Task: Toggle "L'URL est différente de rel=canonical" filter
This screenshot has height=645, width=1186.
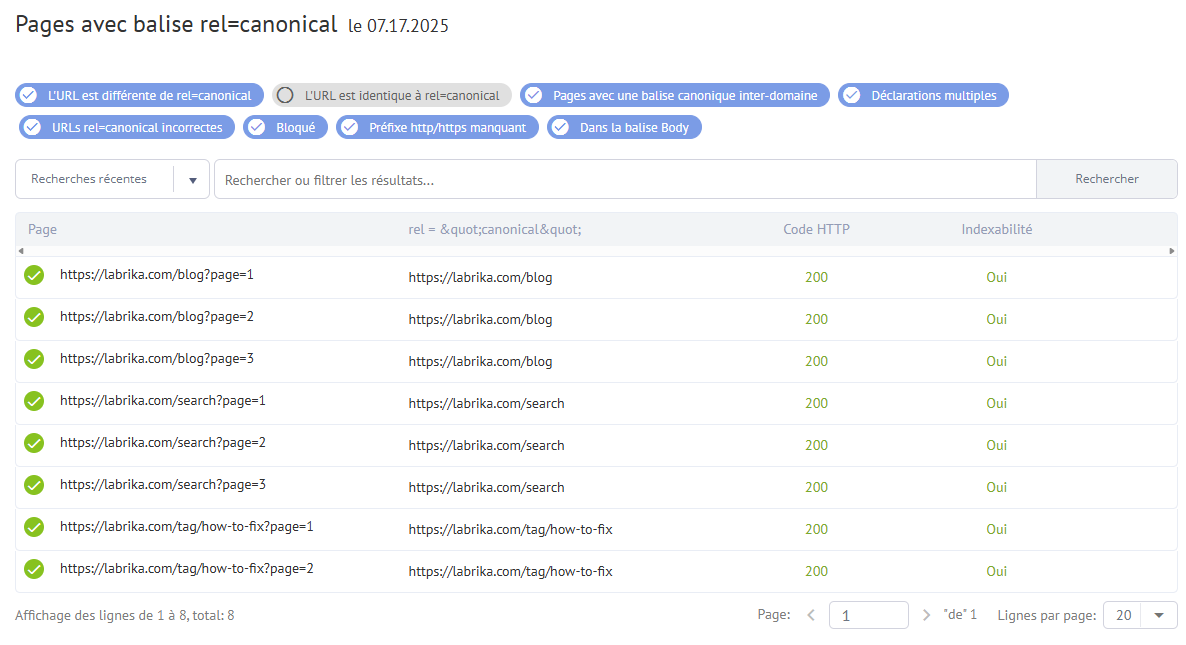Action: click(x=139, y=95)
